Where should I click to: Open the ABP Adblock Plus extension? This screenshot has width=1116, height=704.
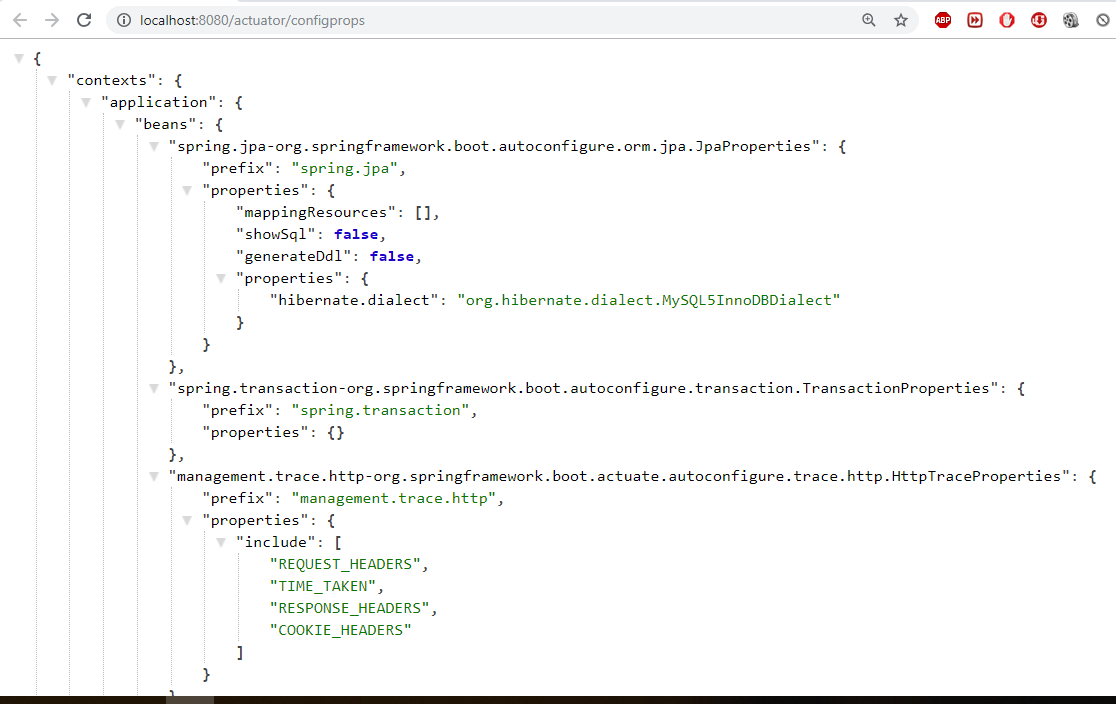942,20
